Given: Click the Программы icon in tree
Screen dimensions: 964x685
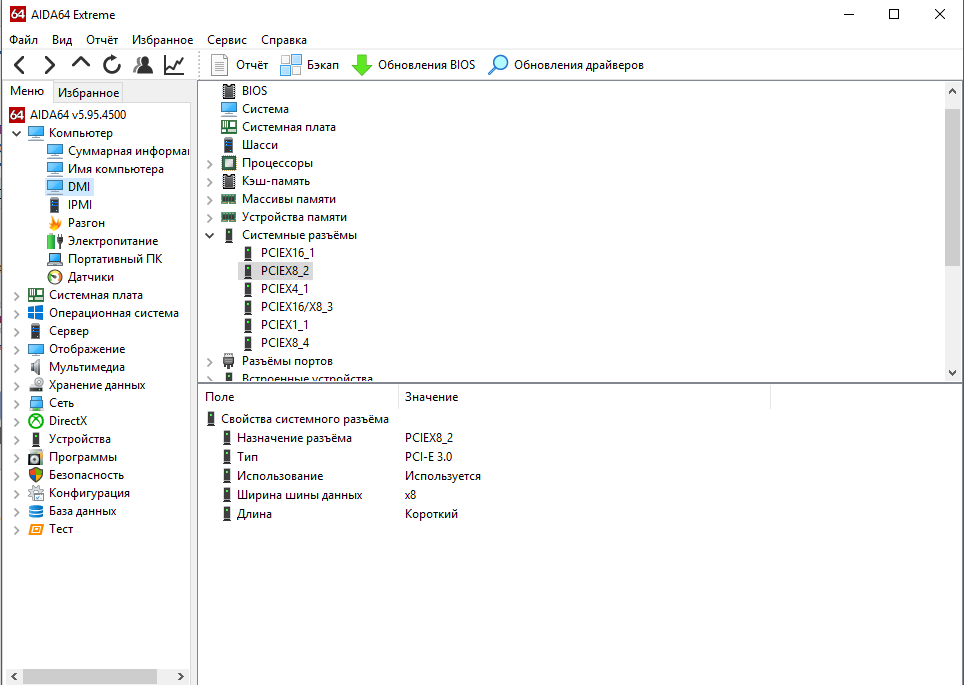Looking at the screenshot, I should 36,457.
